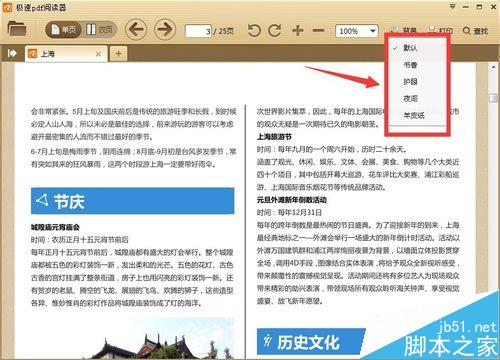500x360 pixels.
Task: Click the app logo in title bar
Action: [x=7, y=7]
